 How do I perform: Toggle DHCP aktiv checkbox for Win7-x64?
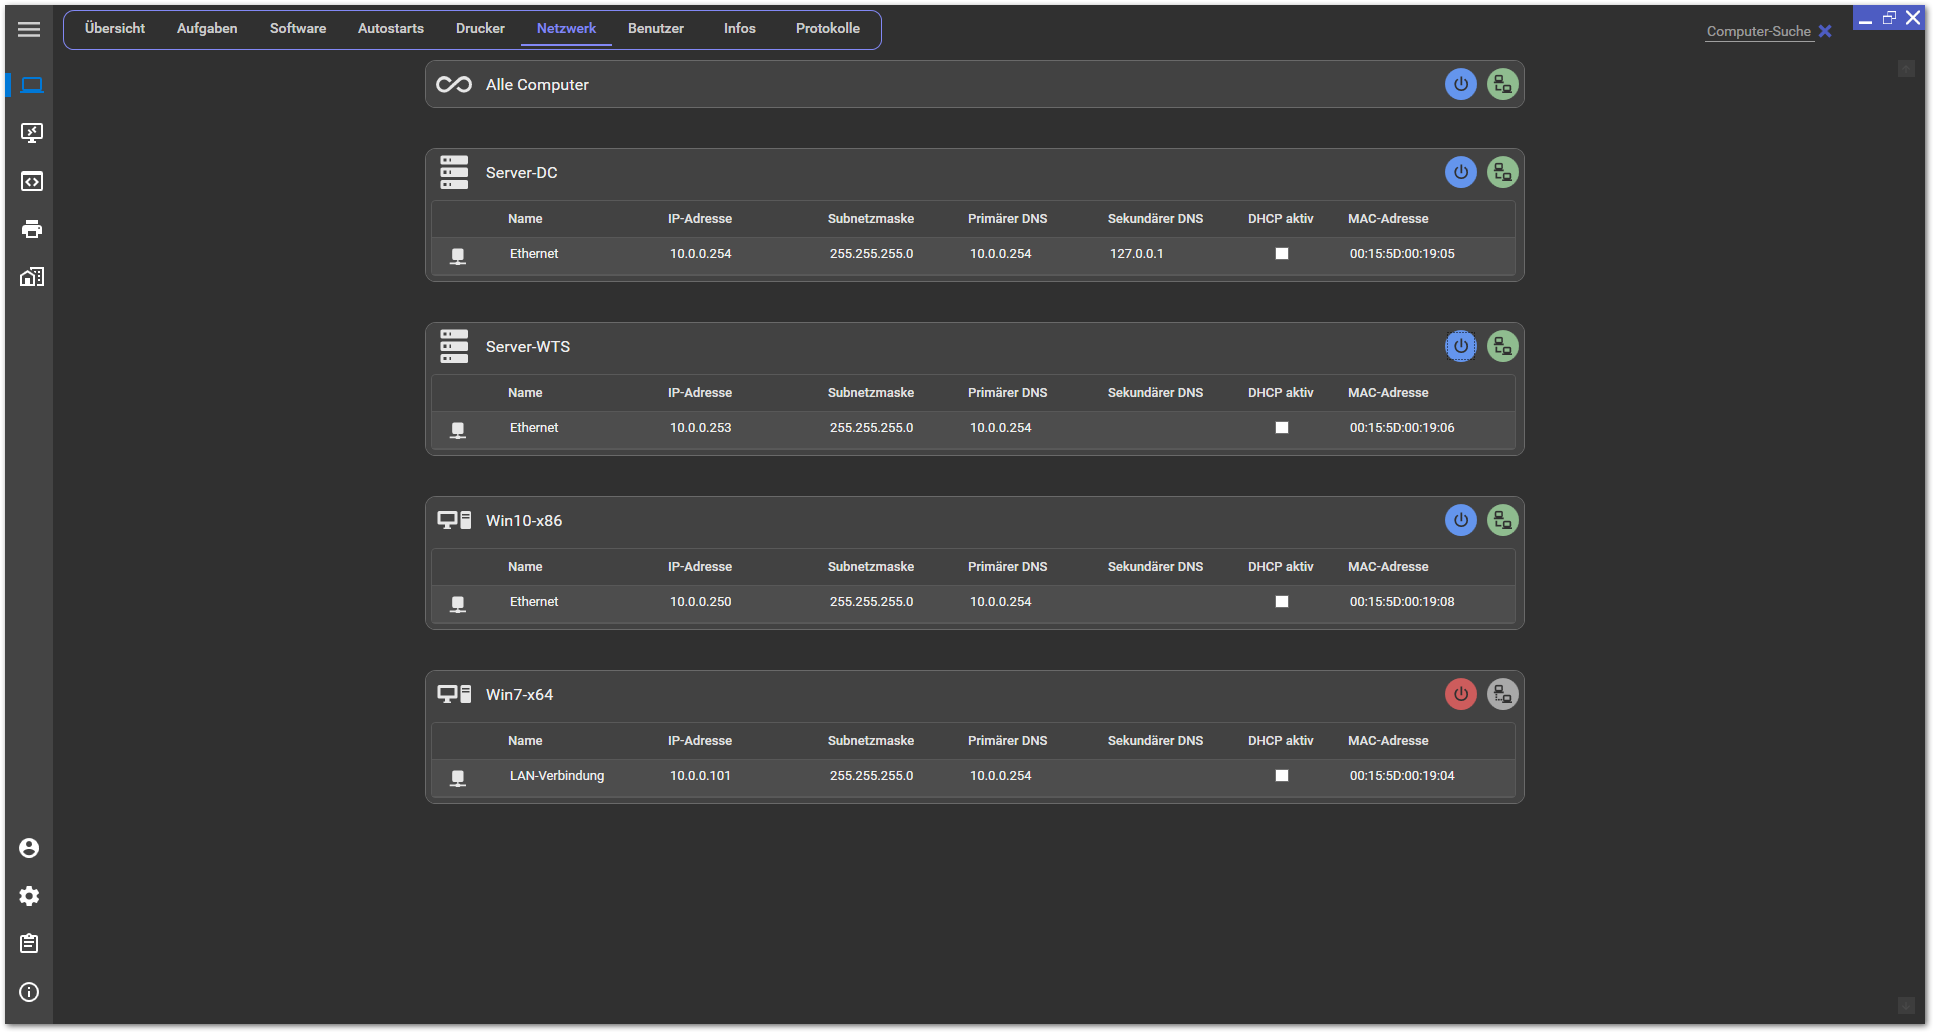(1281, 776)
